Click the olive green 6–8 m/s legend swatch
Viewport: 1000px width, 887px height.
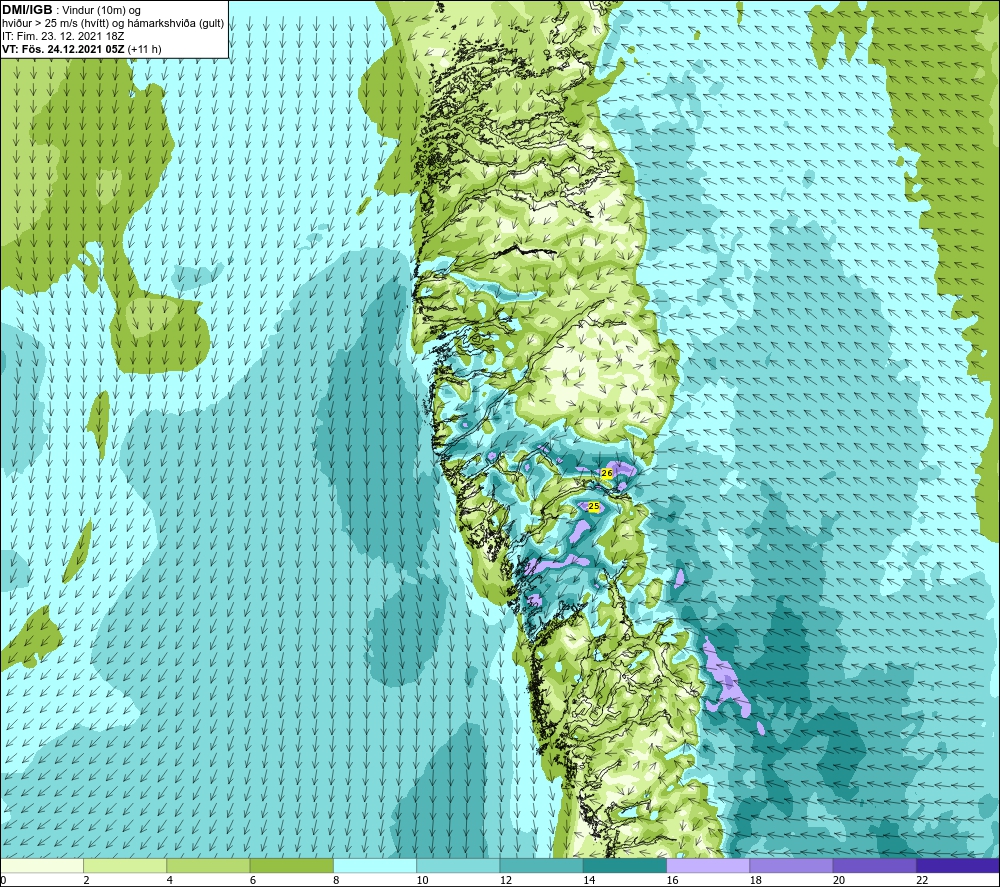tap(291, 866)
